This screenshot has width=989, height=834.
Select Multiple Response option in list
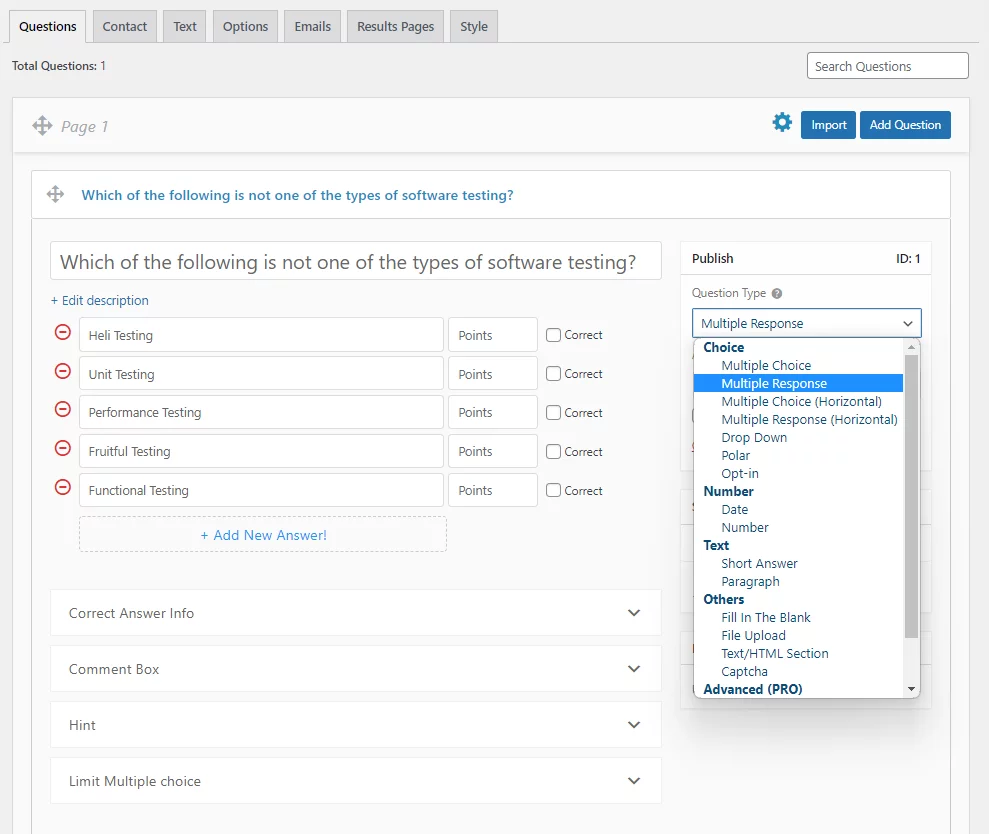coord(798,383)
